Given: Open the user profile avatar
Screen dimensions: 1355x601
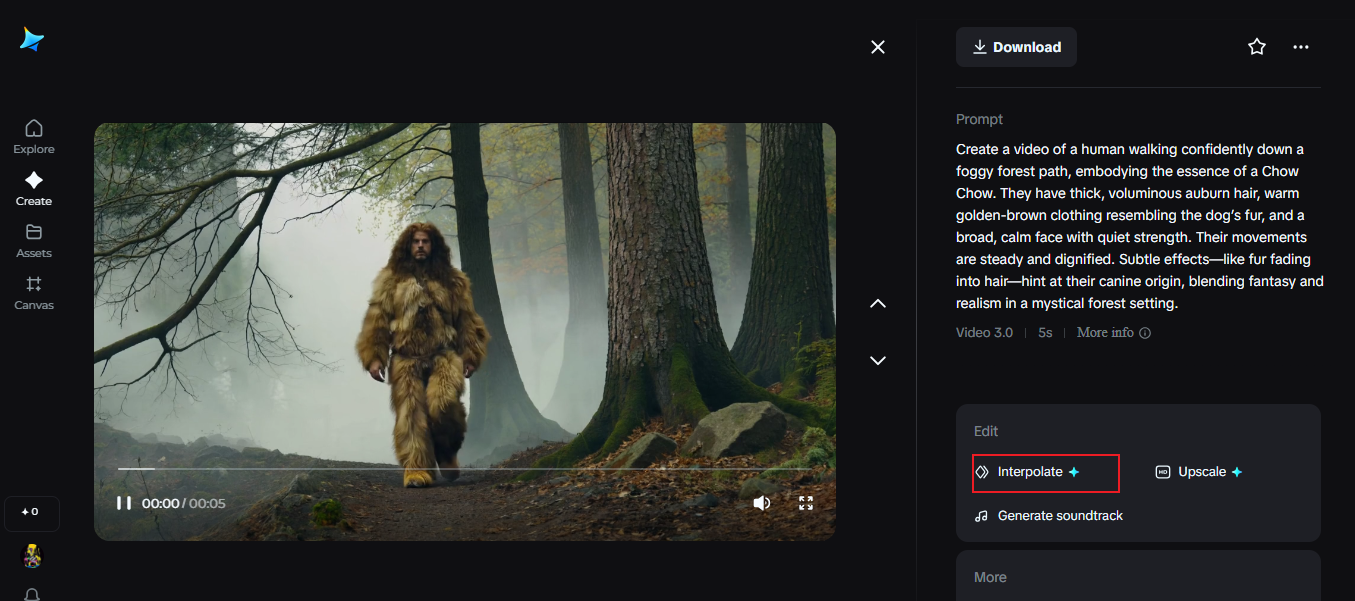Looking at the screenshot, I should [32, 556].
